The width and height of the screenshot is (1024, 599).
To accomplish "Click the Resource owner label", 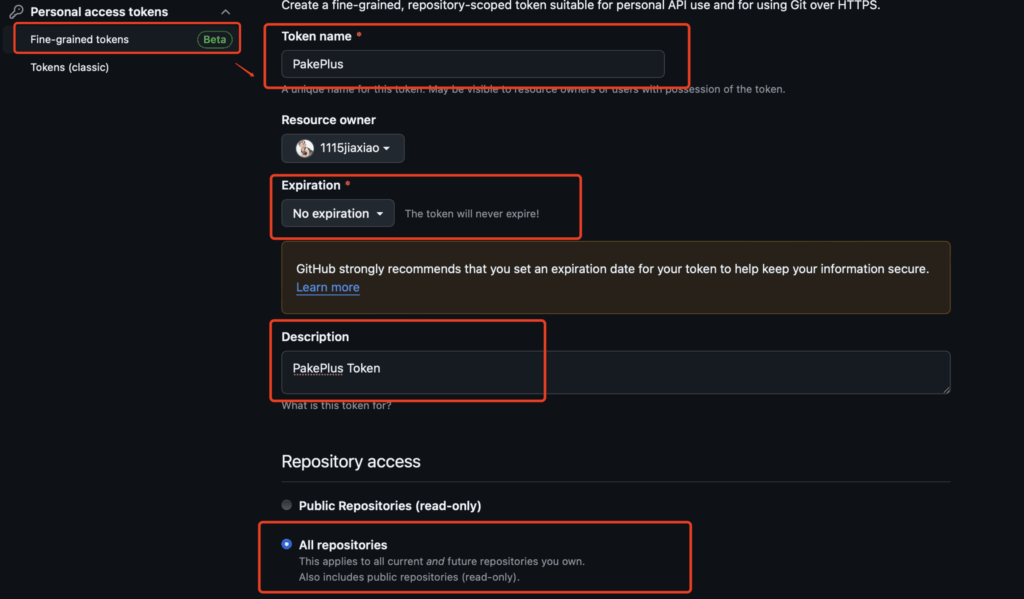I will click(x=328, y=120).
